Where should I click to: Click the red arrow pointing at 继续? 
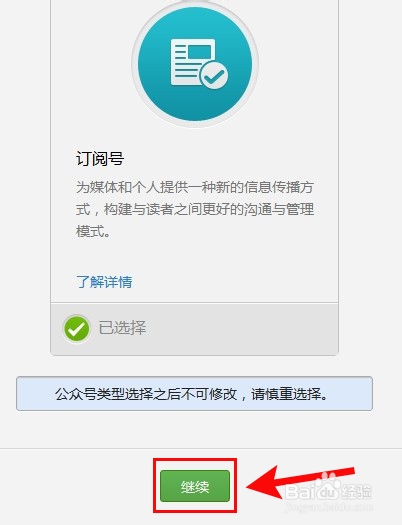click(x=301, y=481)
